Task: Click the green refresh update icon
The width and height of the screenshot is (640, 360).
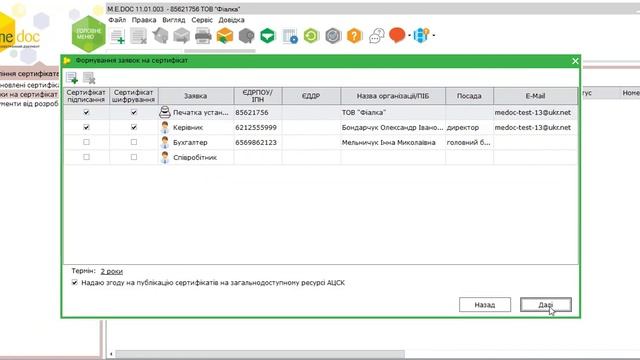Action: [x=311, y=36]
